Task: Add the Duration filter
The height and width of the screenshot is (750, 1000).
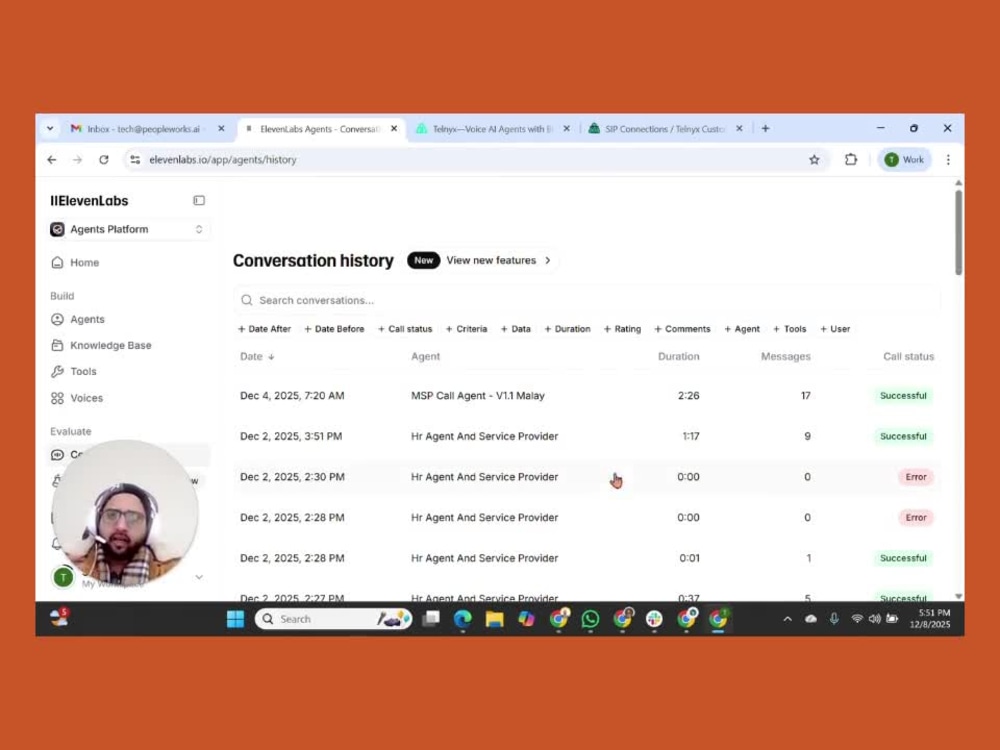Action: point(568,329)
